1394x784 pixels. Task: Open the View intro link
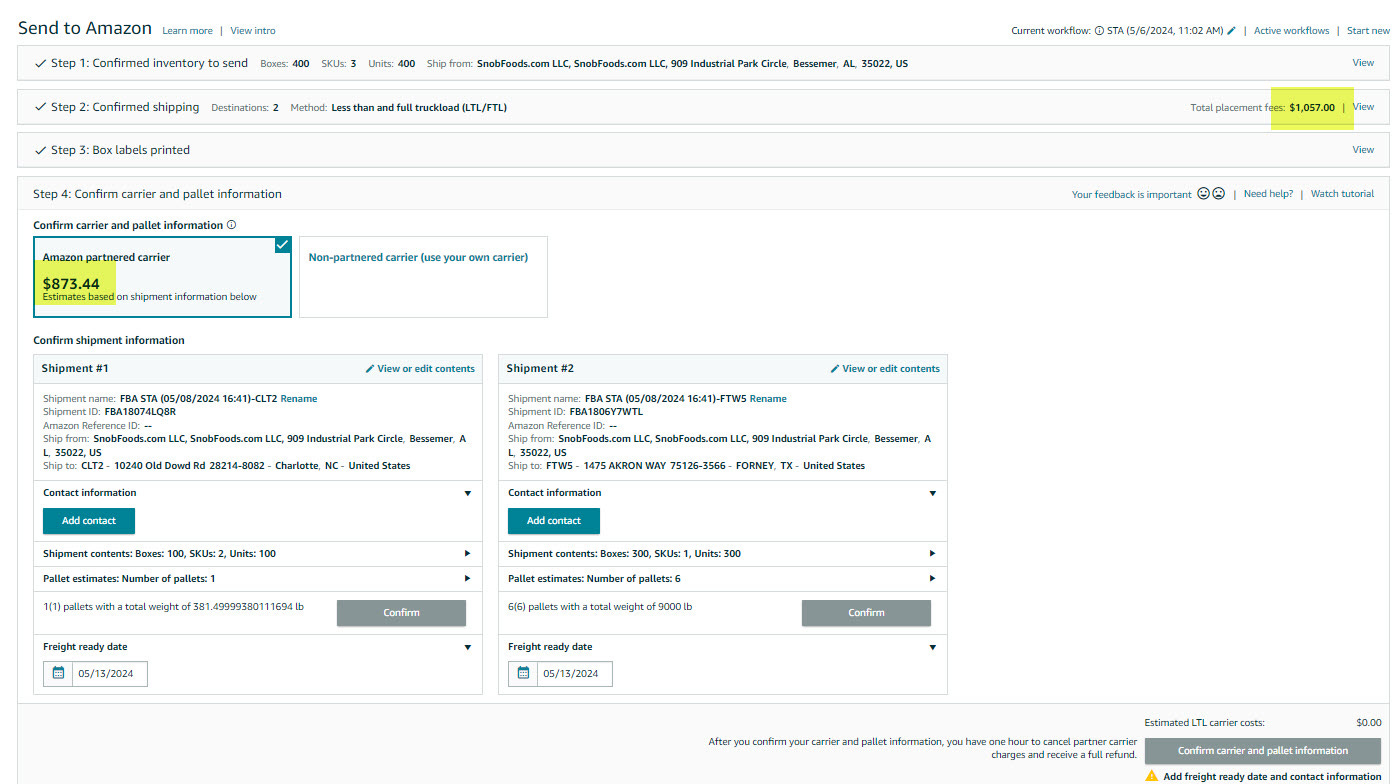(253, 31)
